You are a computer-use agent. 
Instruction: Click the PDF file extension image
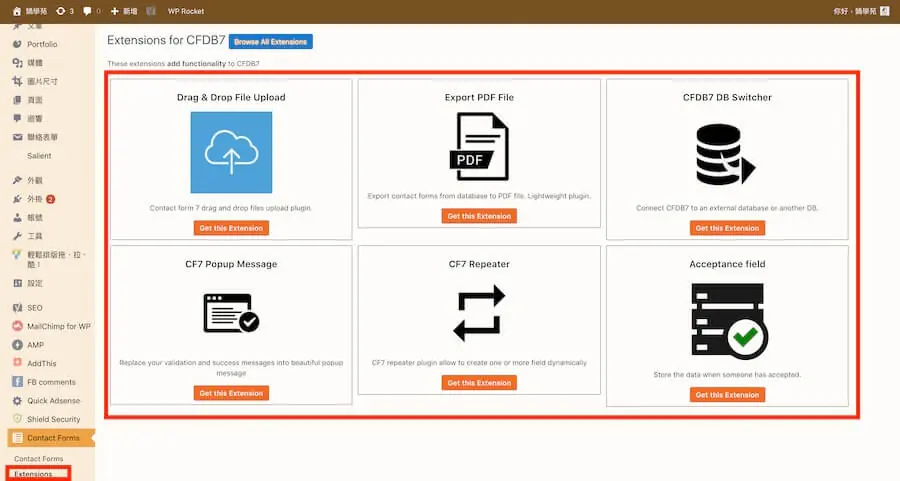pyautogui.click(x=479, y=146)
